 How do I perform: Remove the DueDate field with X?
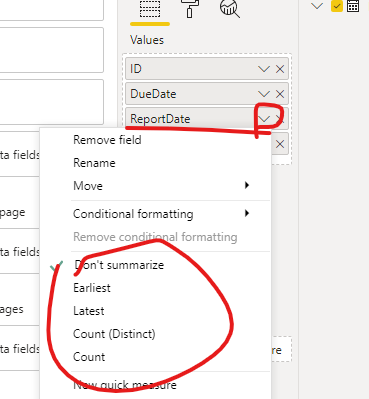pyautogui.click(x=280, y=94)
